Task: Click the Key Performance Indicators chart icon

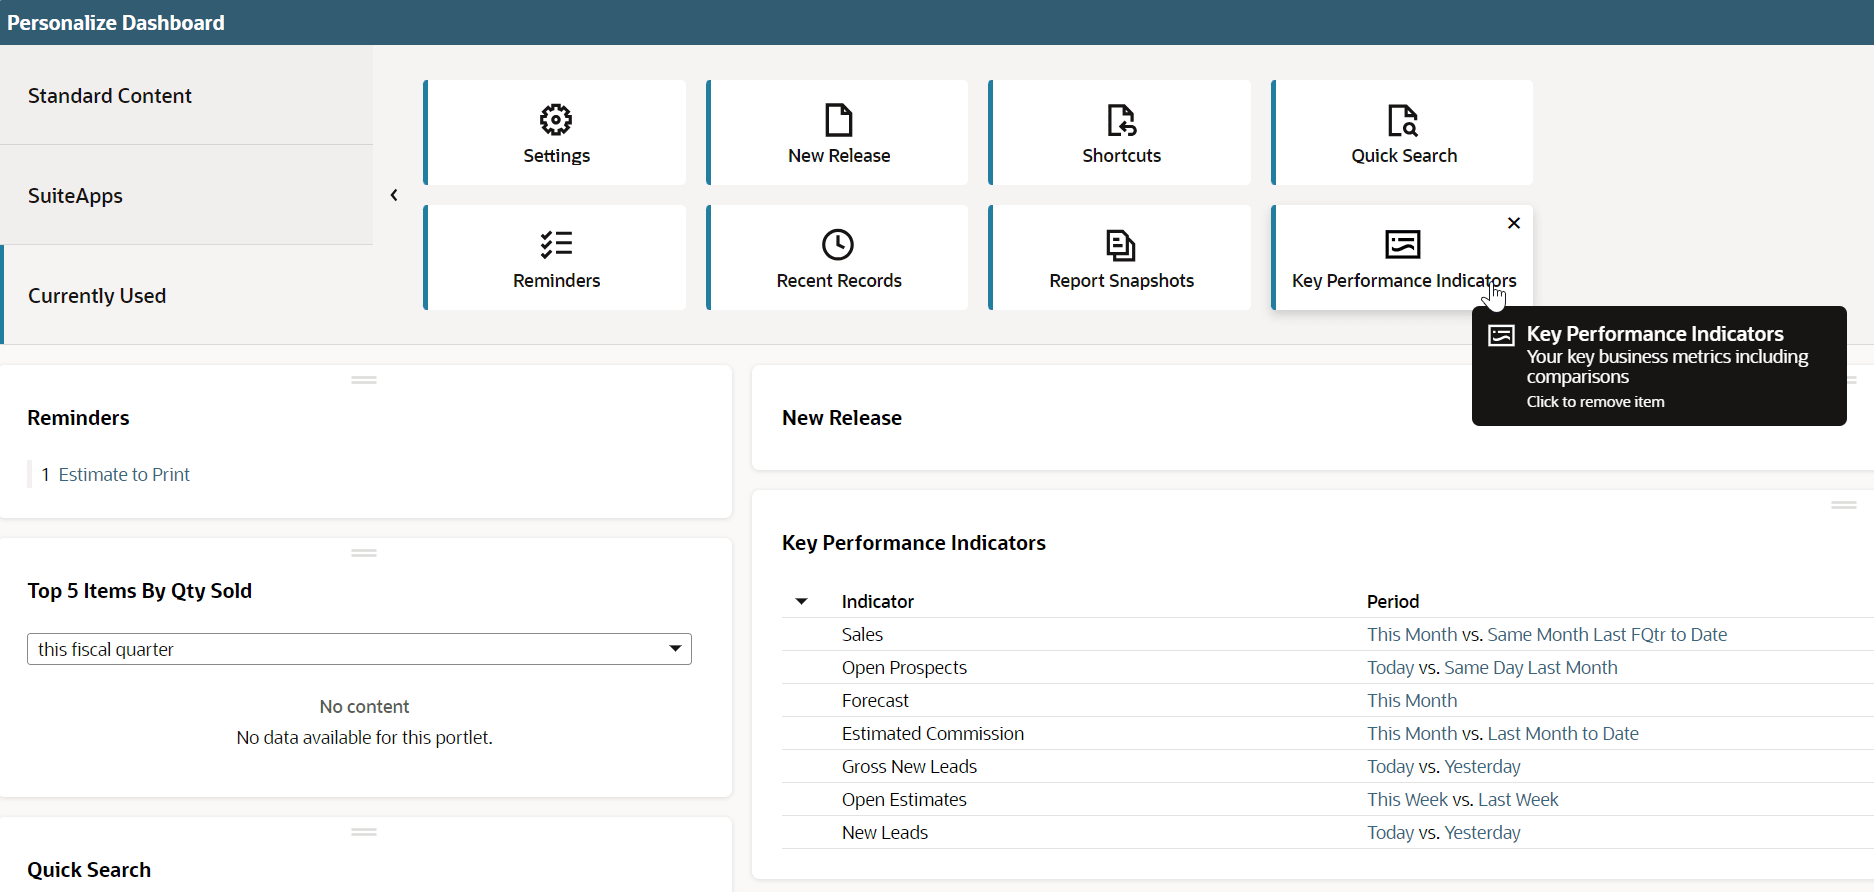Action: (1403, 244)
